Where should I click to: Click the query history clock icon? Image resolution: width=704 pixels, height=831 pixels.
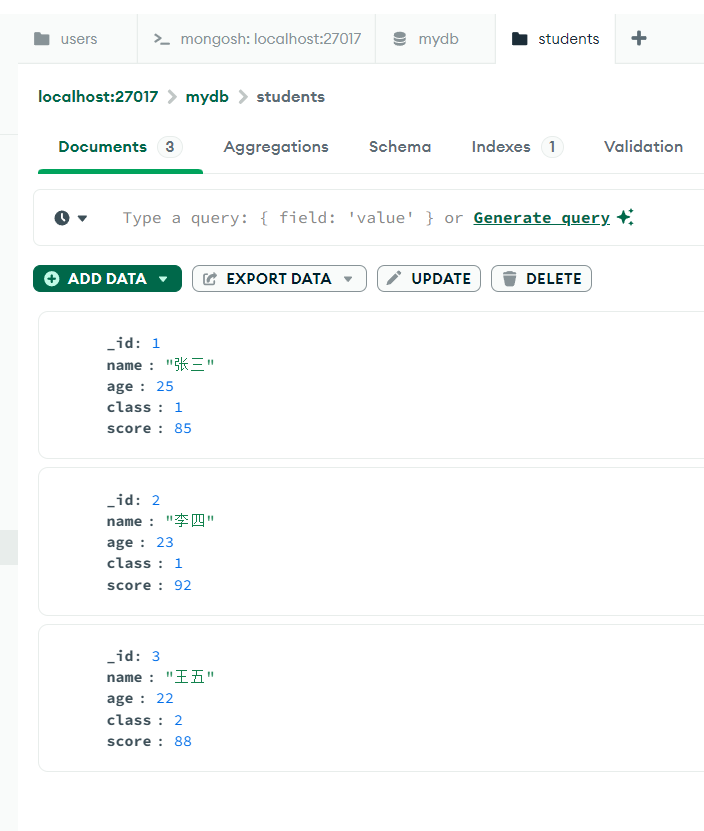[x=62, y=218]
